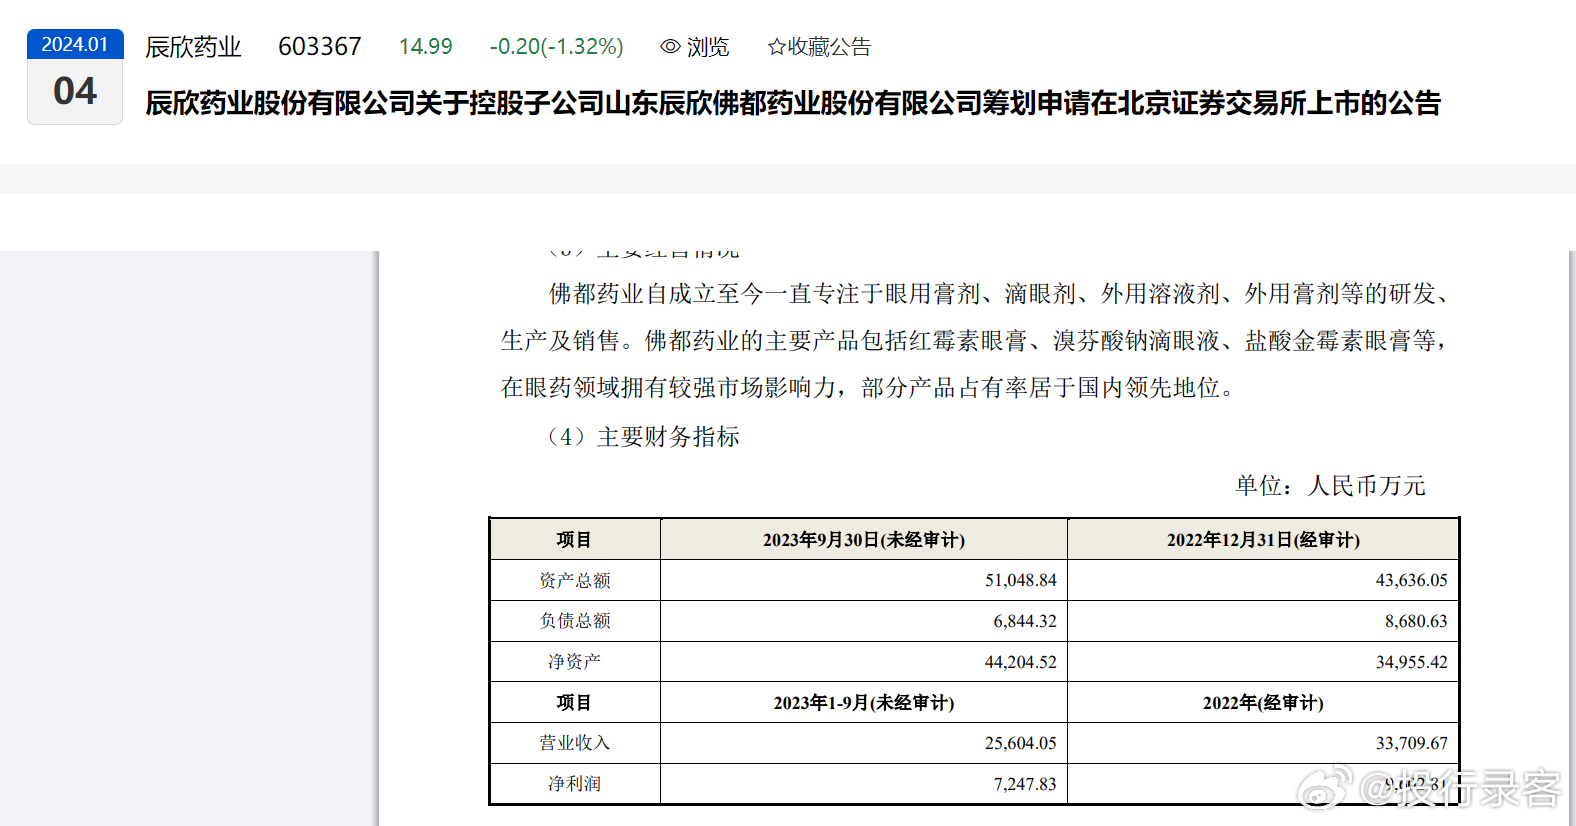Click stock code 603367
This screenshot has width=1576, height=826.
[x=319, y=47]
